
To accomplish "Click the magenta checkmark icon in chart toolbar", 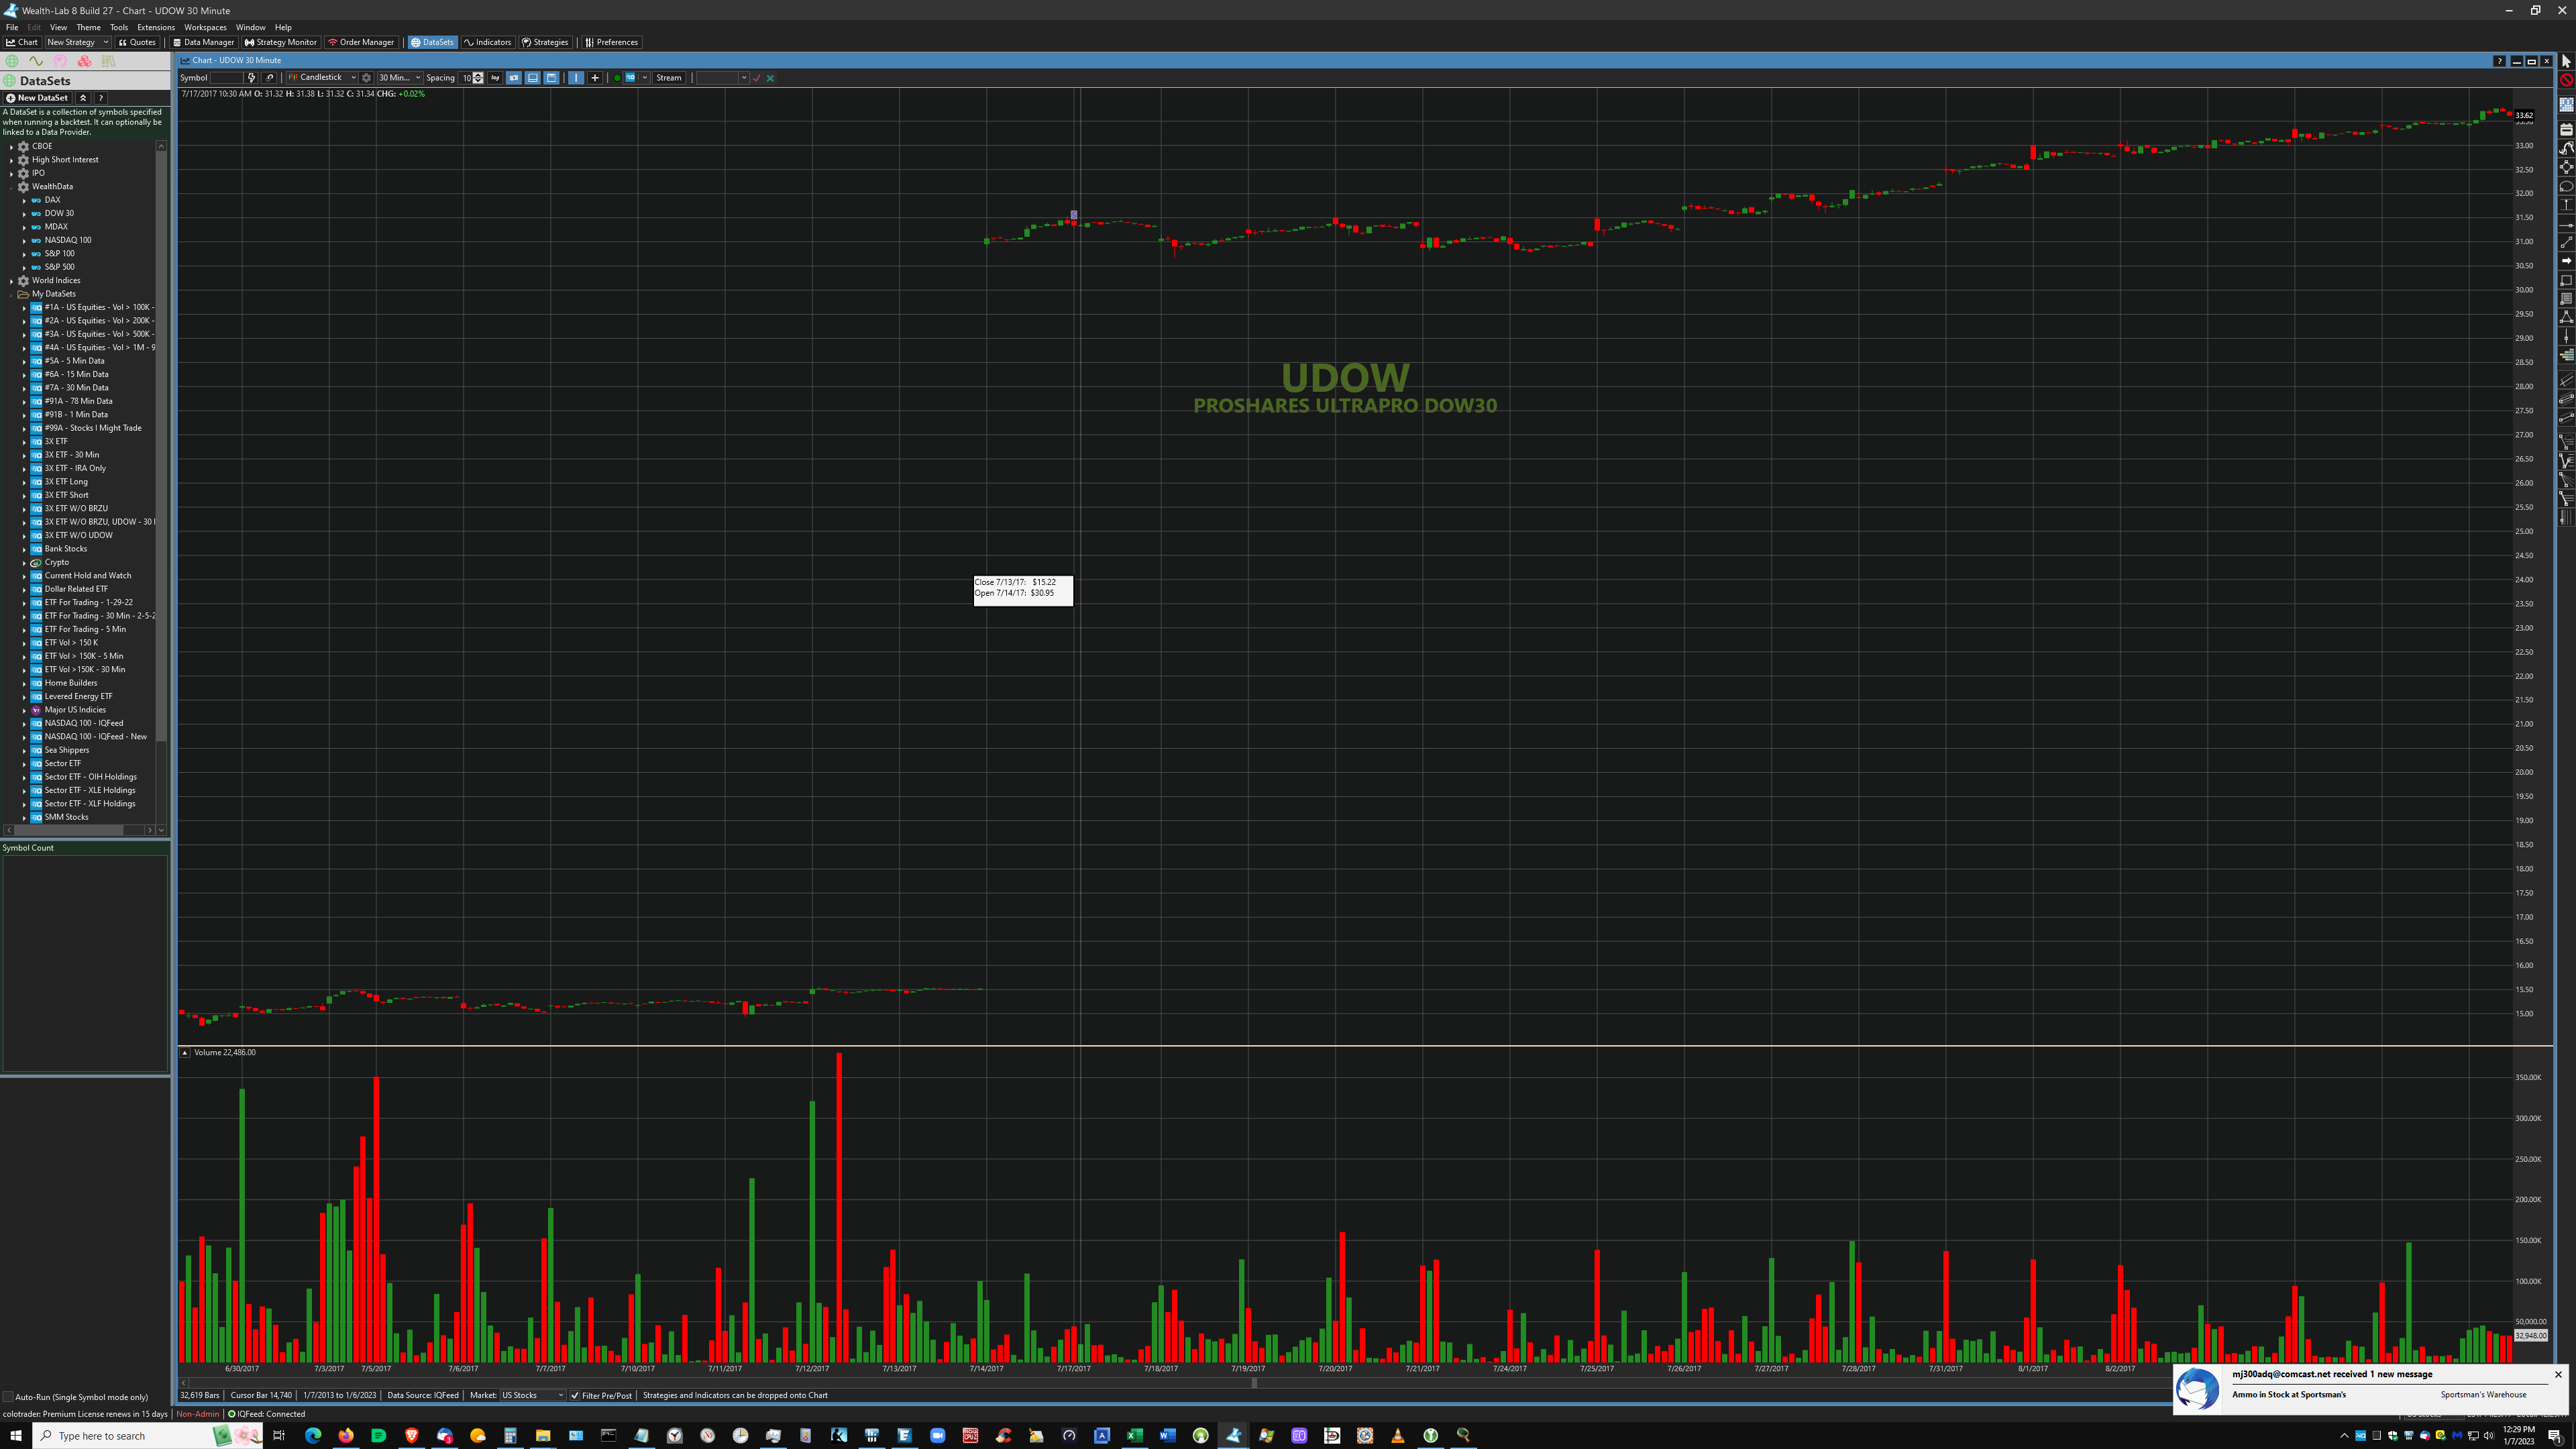I will pyautogui.click(x=757, y=78).
